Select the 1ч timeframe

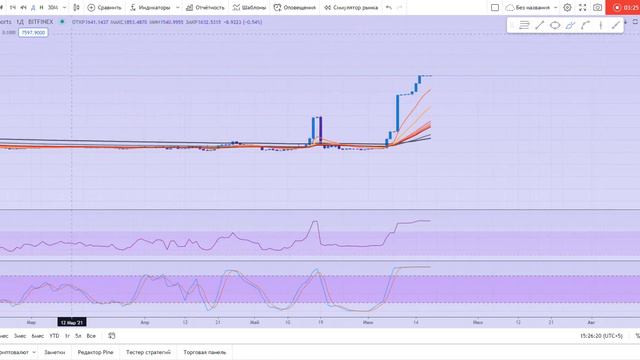(x=13, y=7)
